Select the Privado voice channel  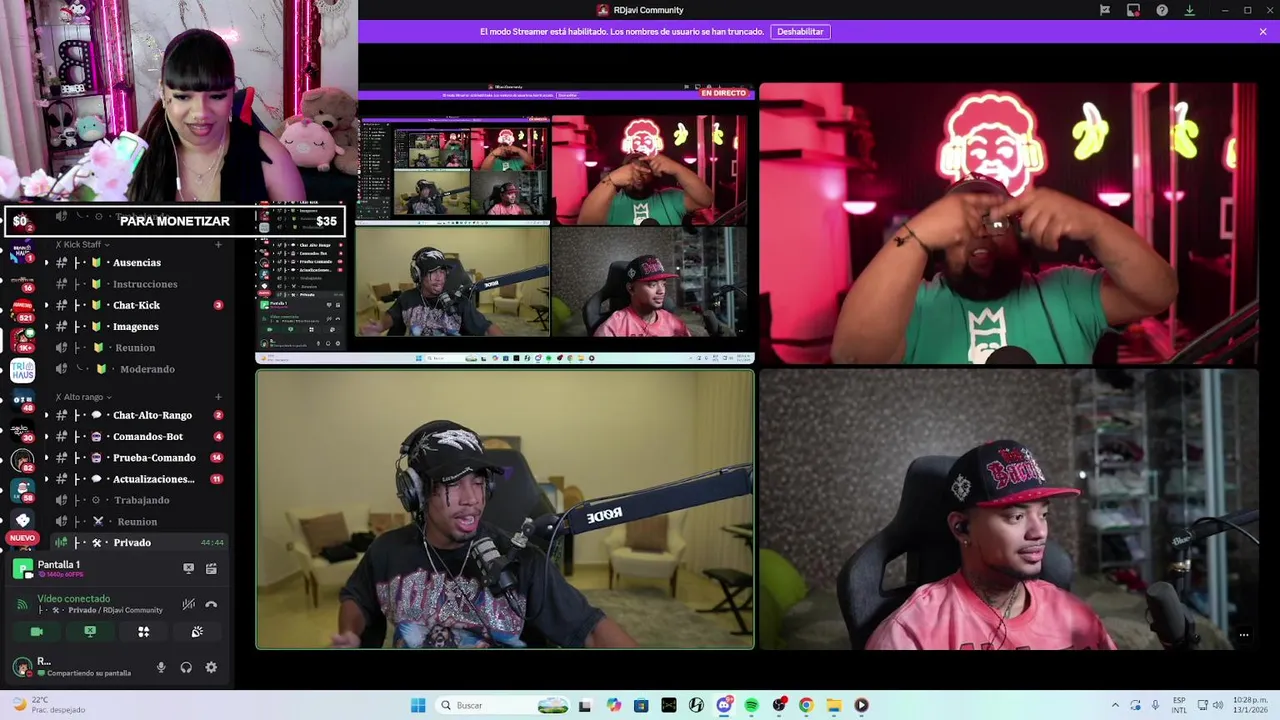(x=137, y=543)
